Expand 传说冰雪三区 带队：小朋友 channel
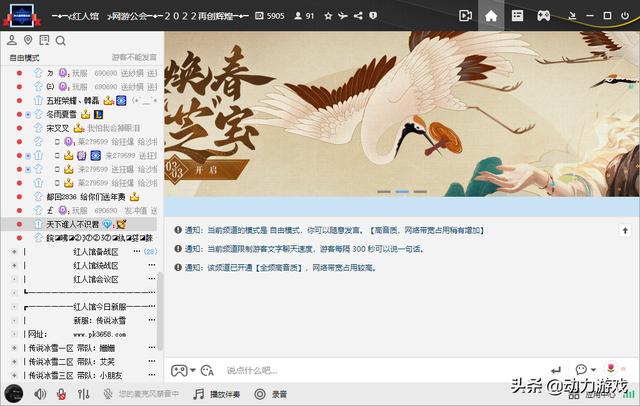The image size is (640, 406). point(14,375)
